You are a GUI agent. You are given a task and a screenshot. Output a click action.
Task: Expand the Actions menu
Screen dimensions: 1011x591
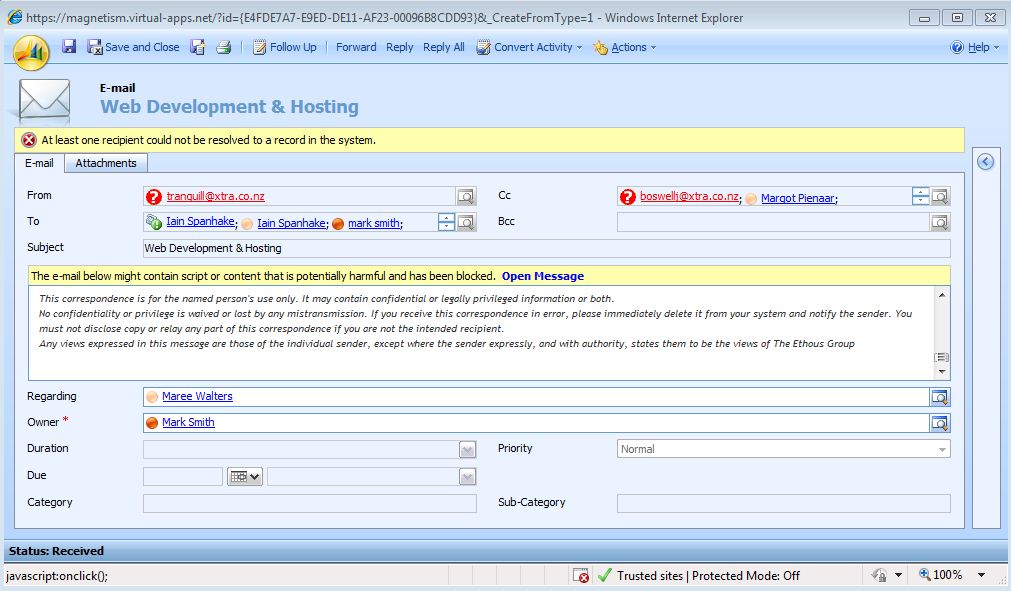tap(627, 47)
